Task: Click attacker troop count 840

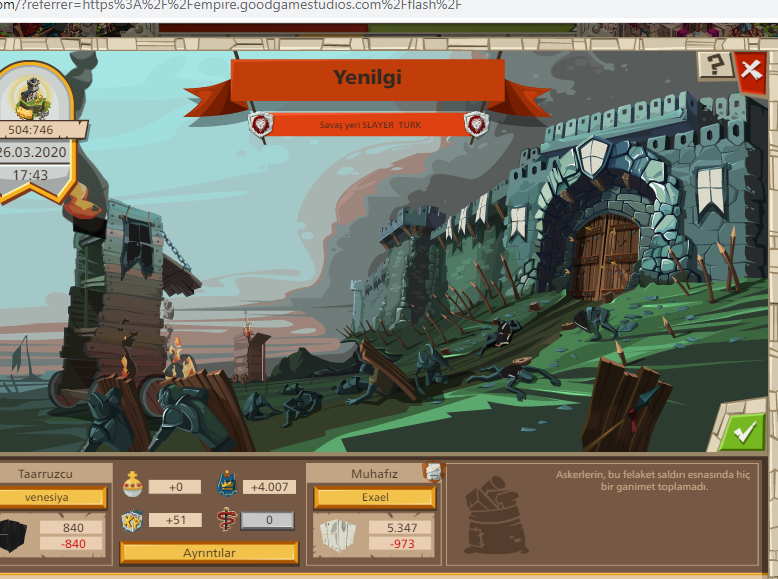Action: coord(73,527)
